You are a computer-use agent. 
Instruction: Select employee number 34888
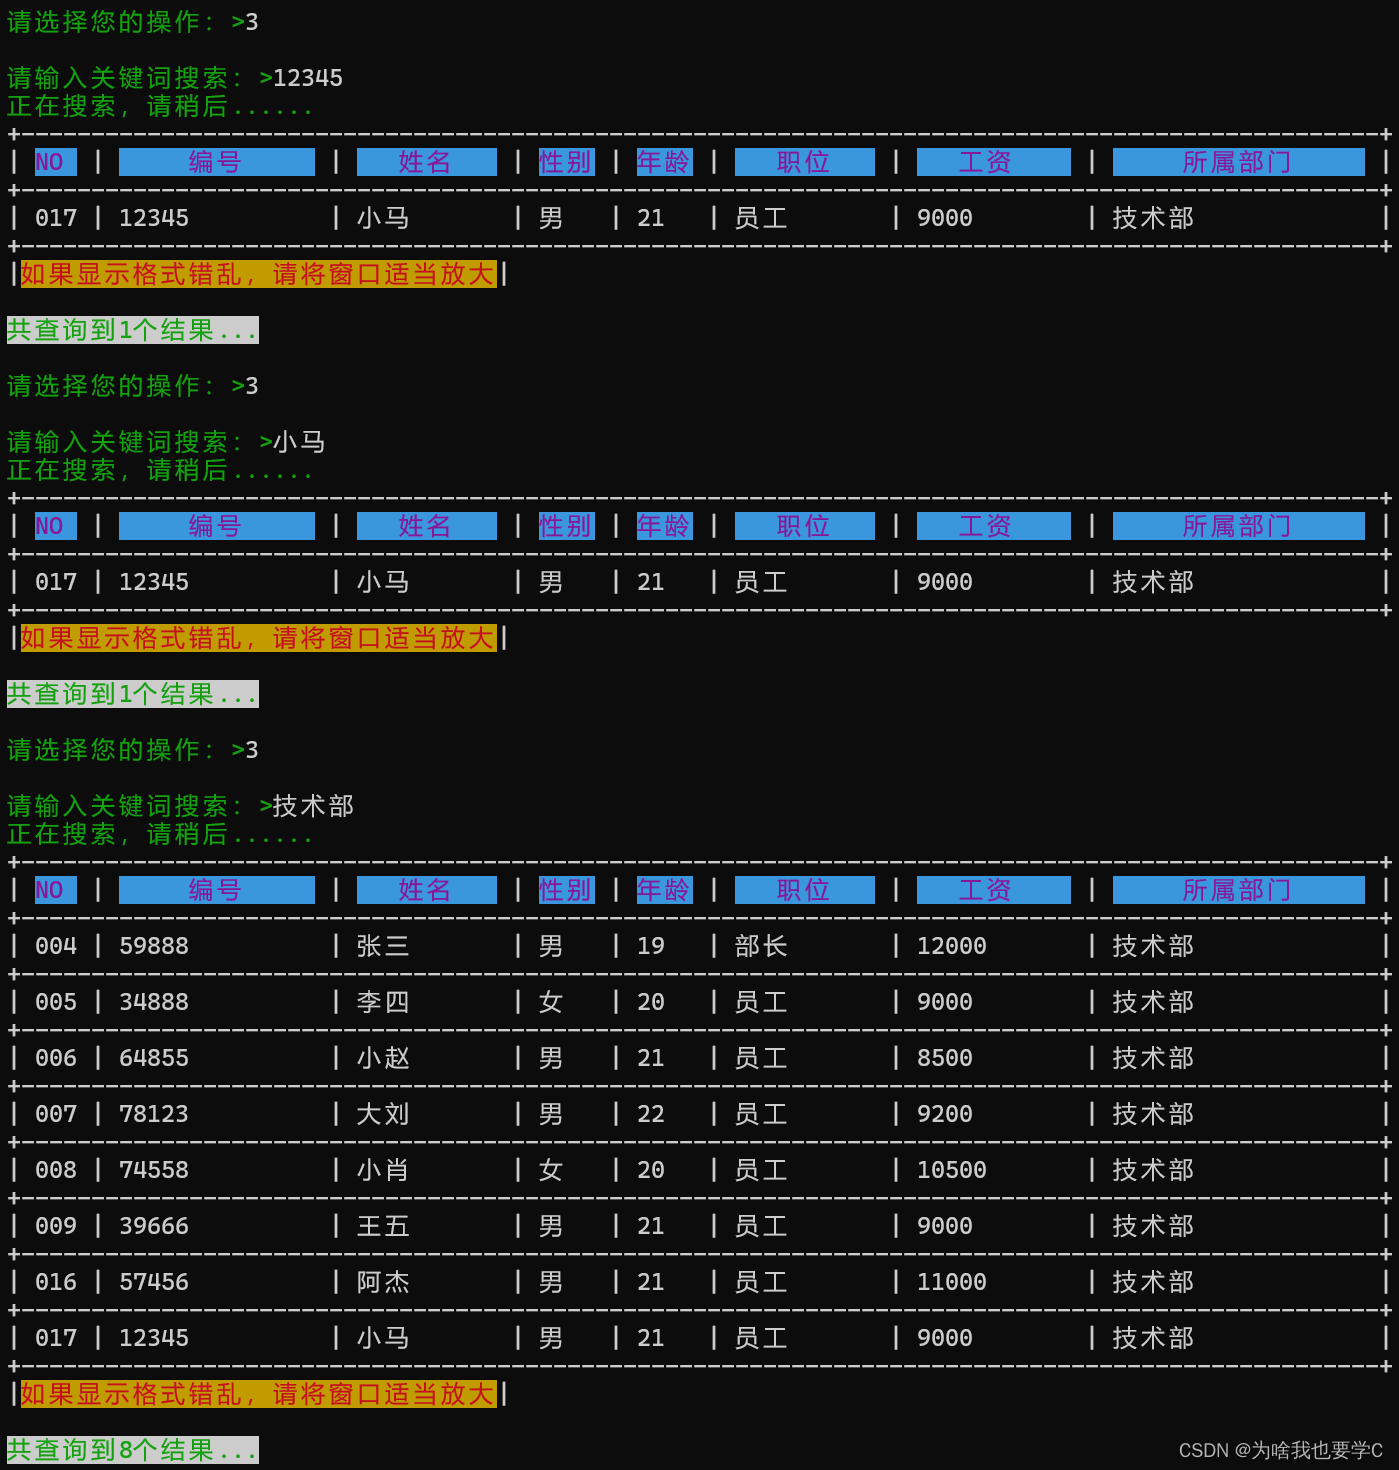(154, 1002)
